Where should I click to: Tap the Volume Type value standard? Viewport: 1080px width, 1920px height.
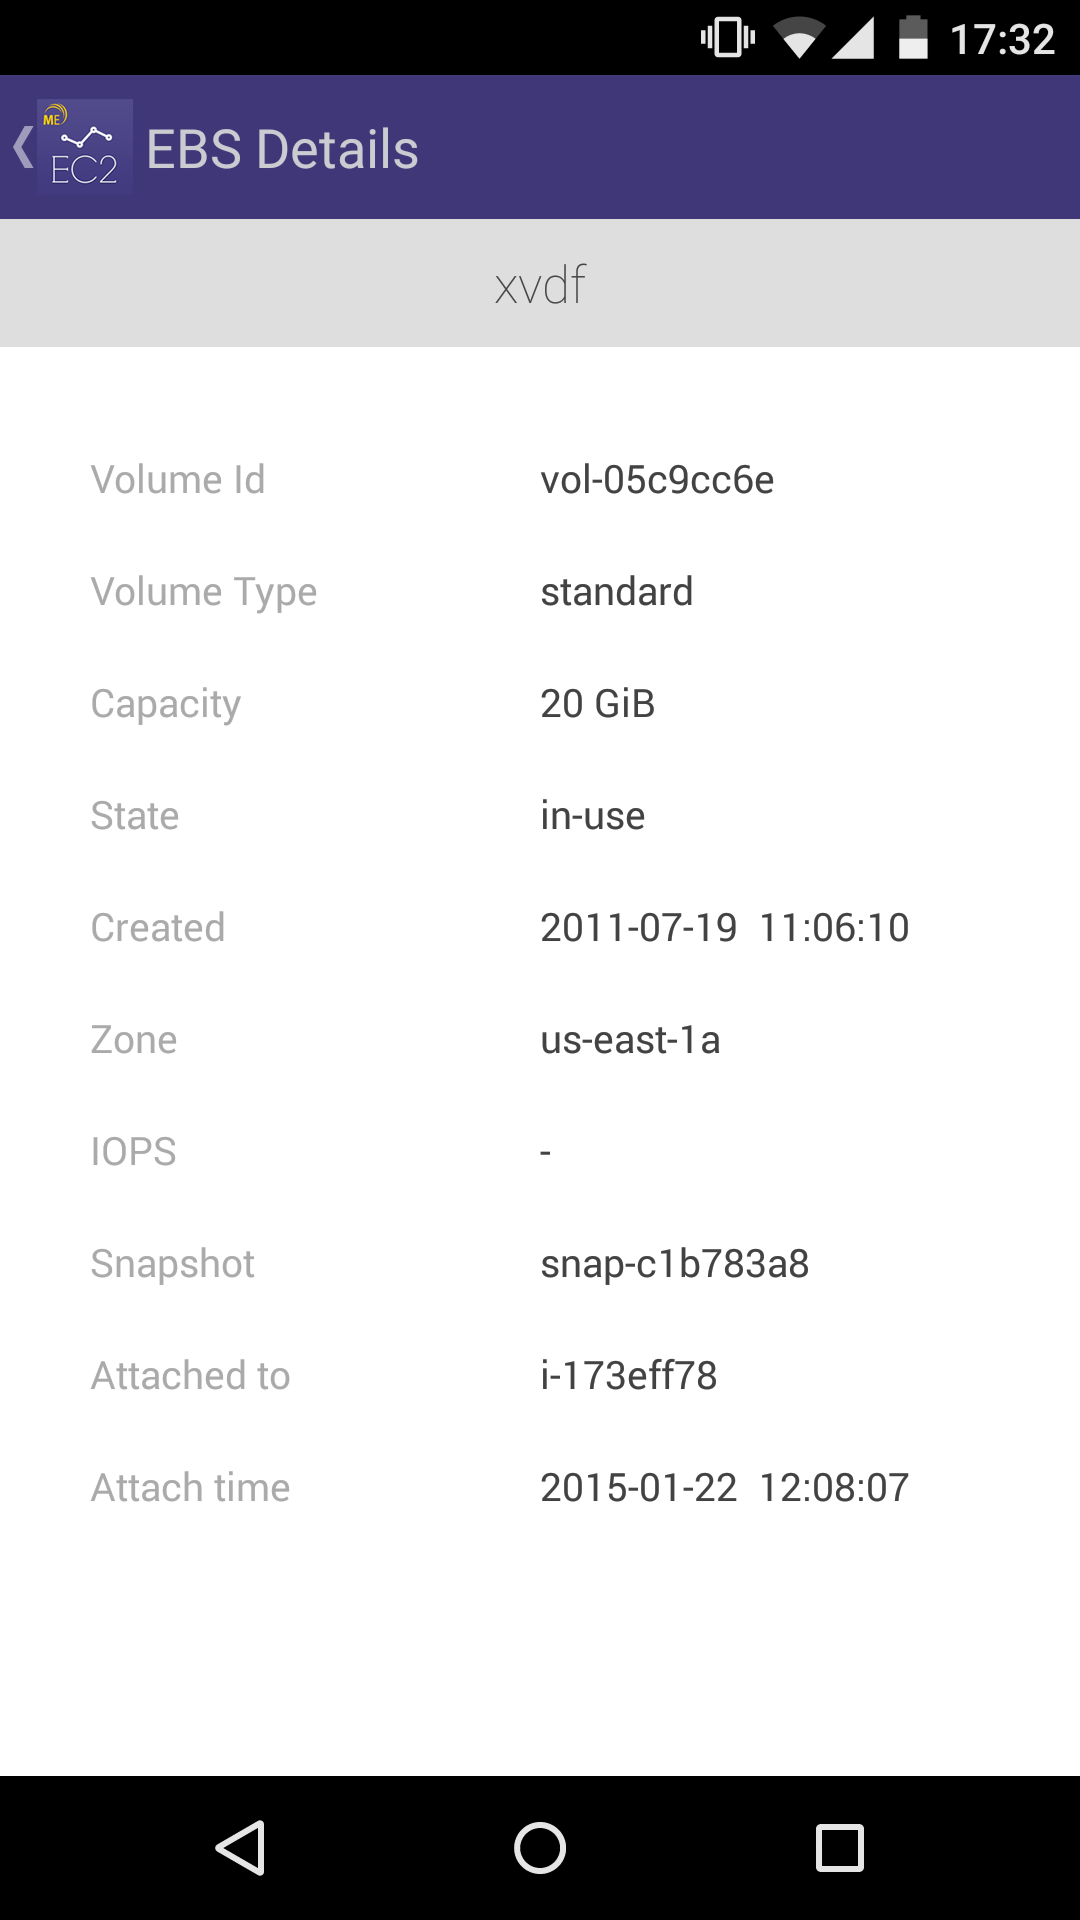(x=616, y=592)
